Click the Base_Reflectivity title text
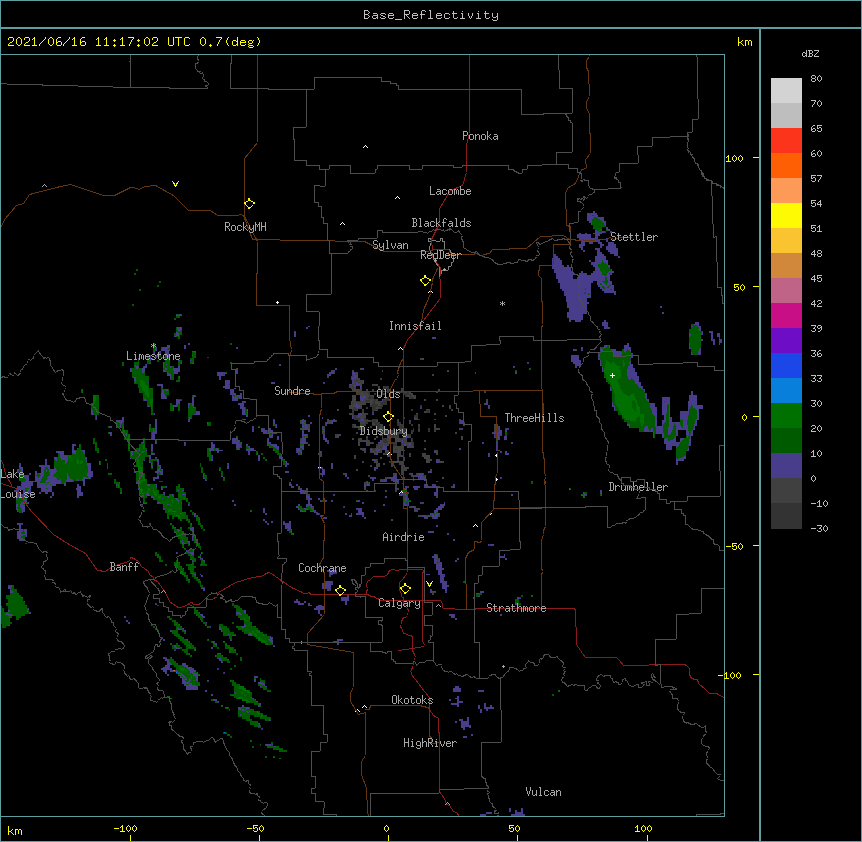 pyautogui.click(x=431, y=15)
